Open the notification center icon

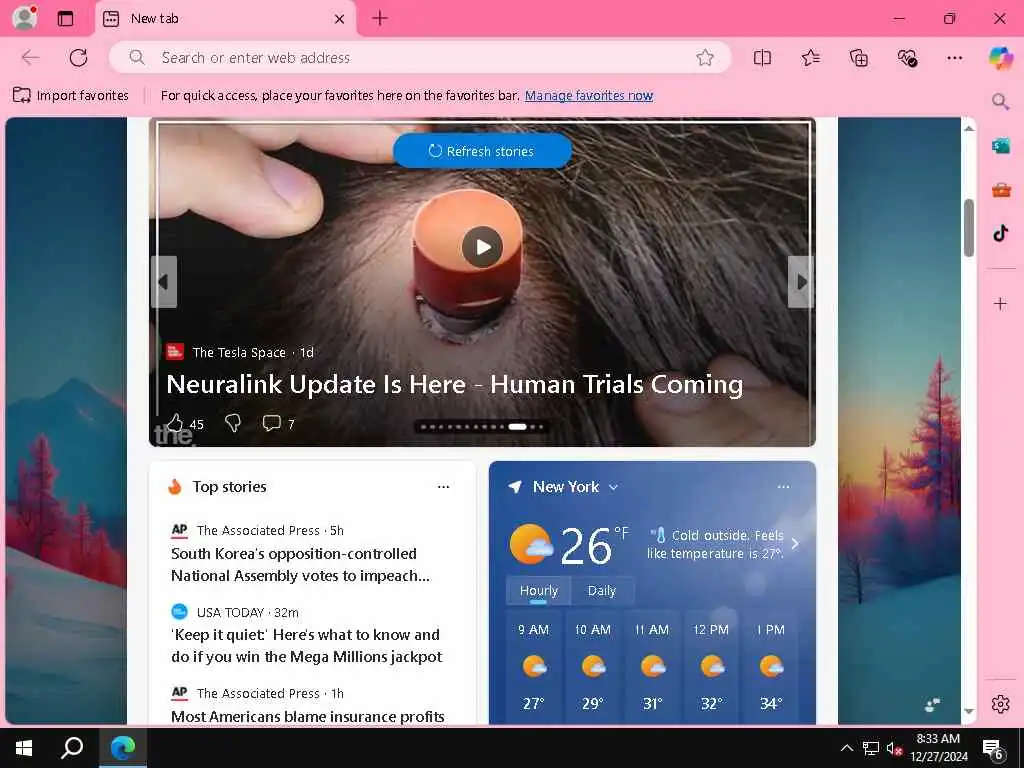coord(993,750)
